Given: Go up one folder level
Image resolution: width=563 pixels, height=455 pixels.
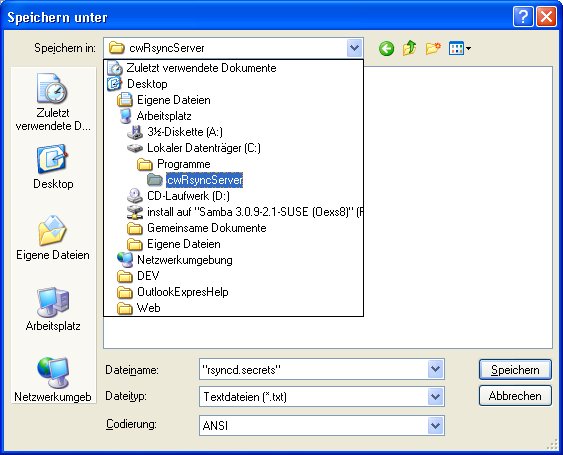Looking at the screenshot, I should (409, 48).
